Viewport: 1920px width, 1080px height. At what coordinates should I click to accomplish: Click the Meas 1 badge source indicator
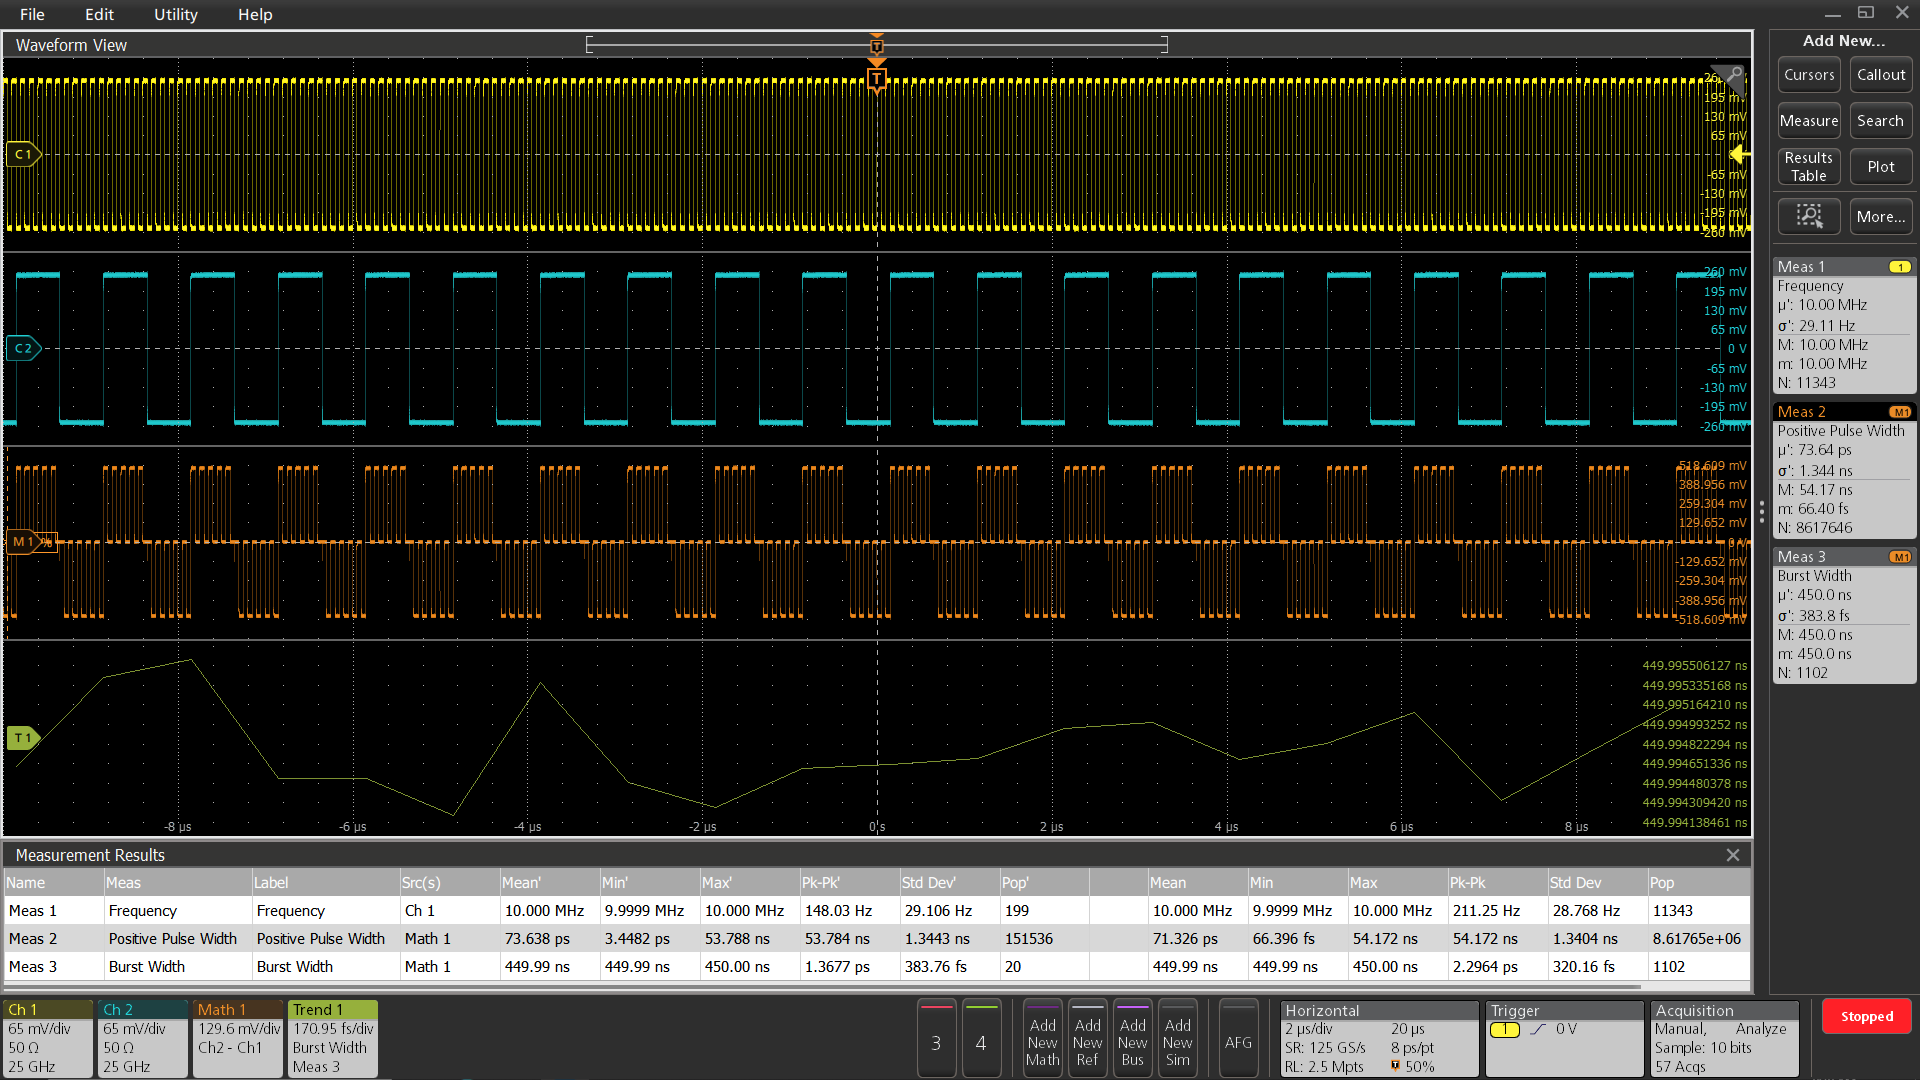1900,267
